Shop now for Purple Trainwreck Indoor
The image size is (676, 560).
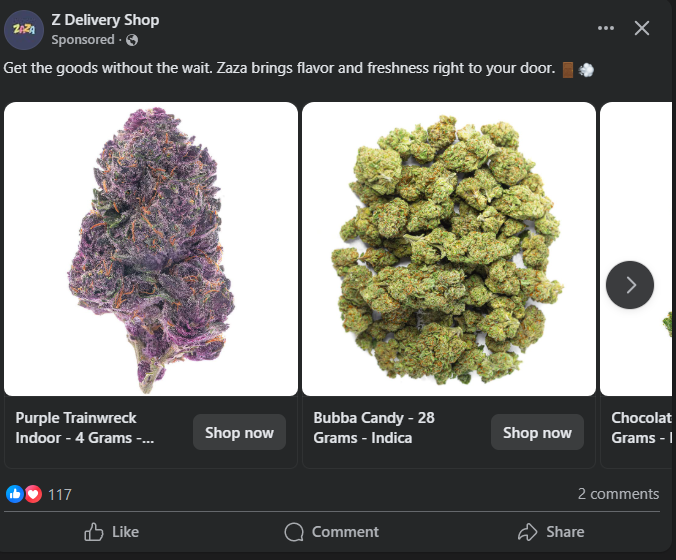pos(239,433)
